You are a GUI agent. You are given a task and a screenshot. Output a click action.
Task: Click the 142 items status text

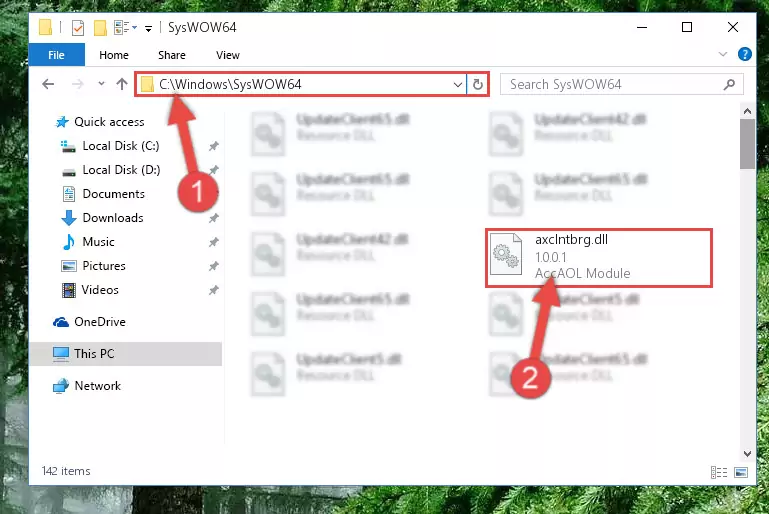[66, 471]
